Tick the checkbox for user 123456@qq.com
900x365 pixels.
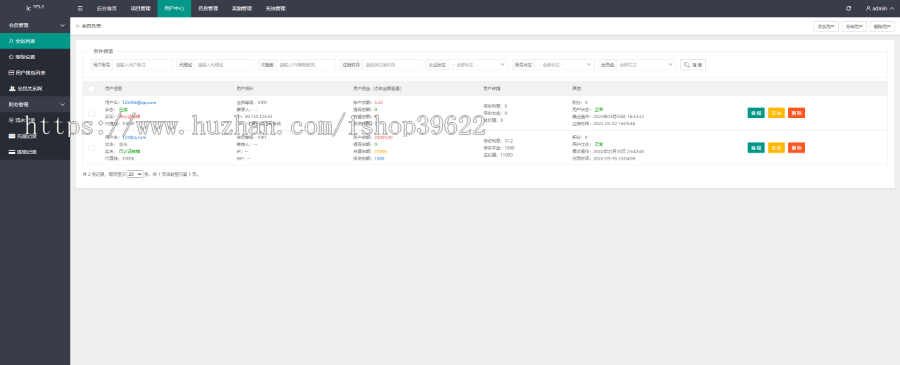point(91,113)
